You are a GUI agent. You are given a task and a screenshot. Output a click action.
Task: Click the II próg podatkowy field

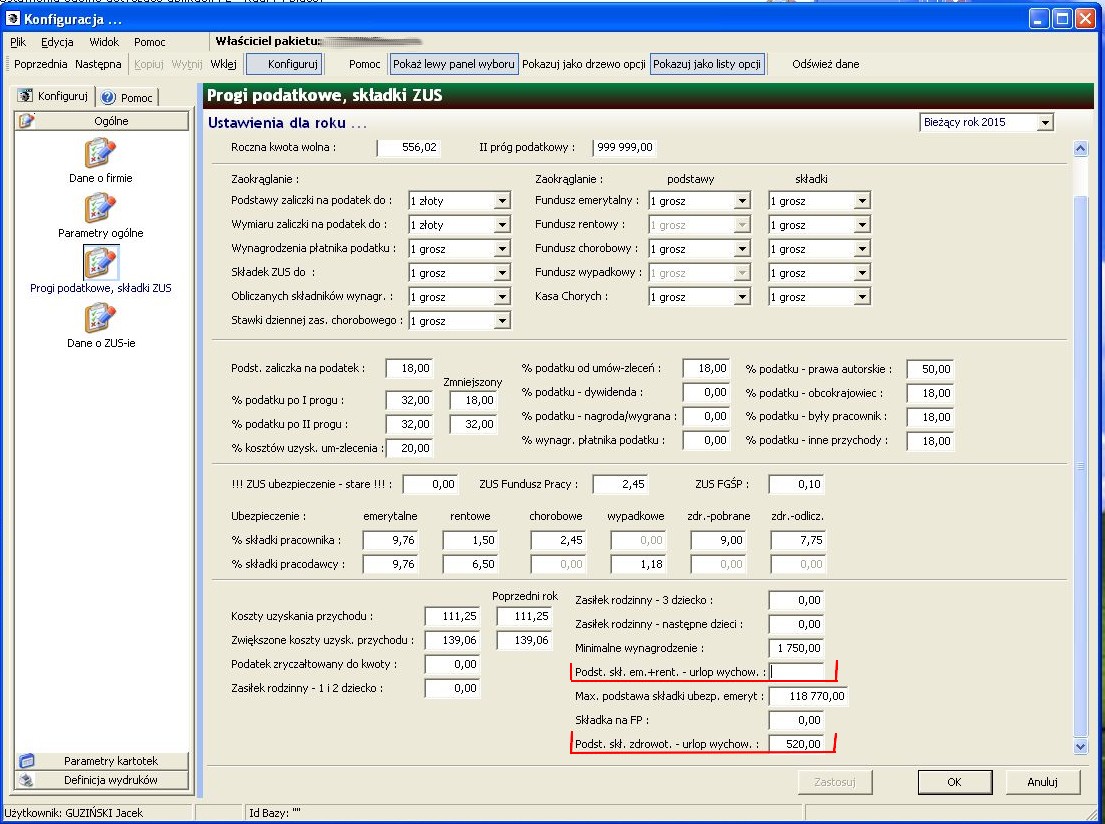[624, 147]
